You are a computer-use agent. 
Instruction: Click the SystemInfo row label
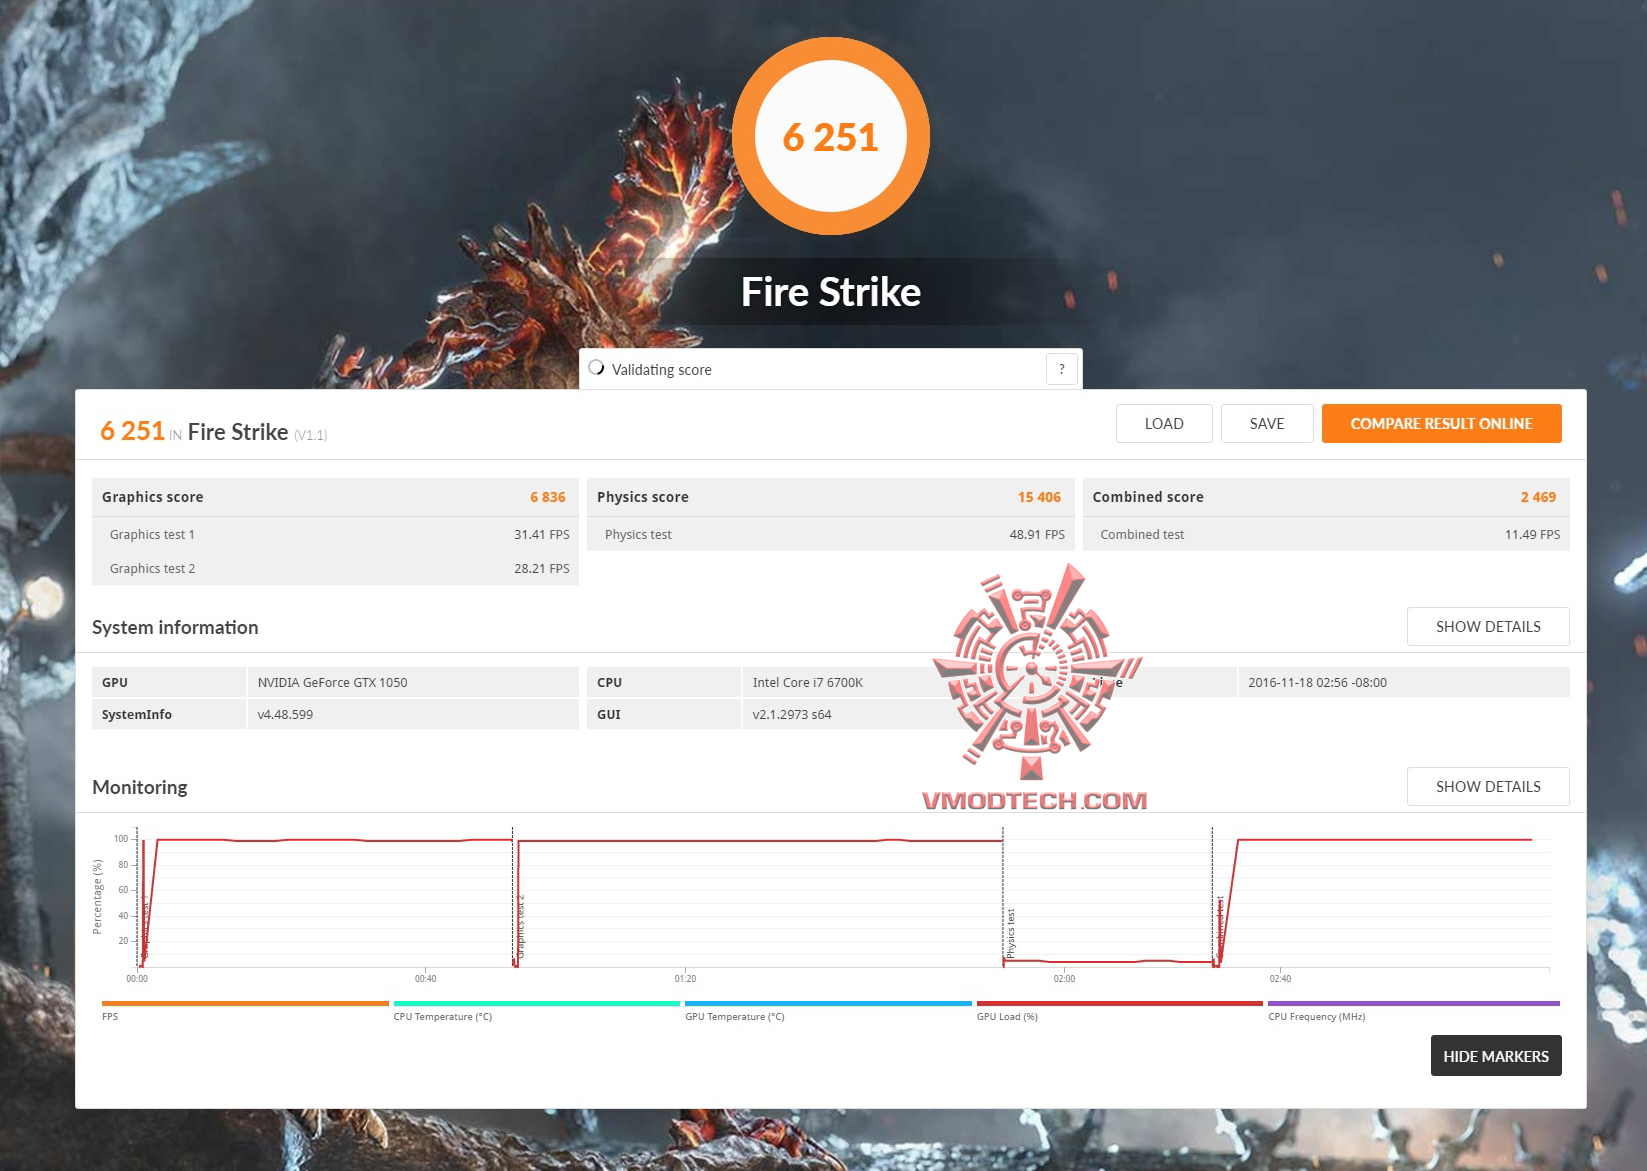[137, 715]
